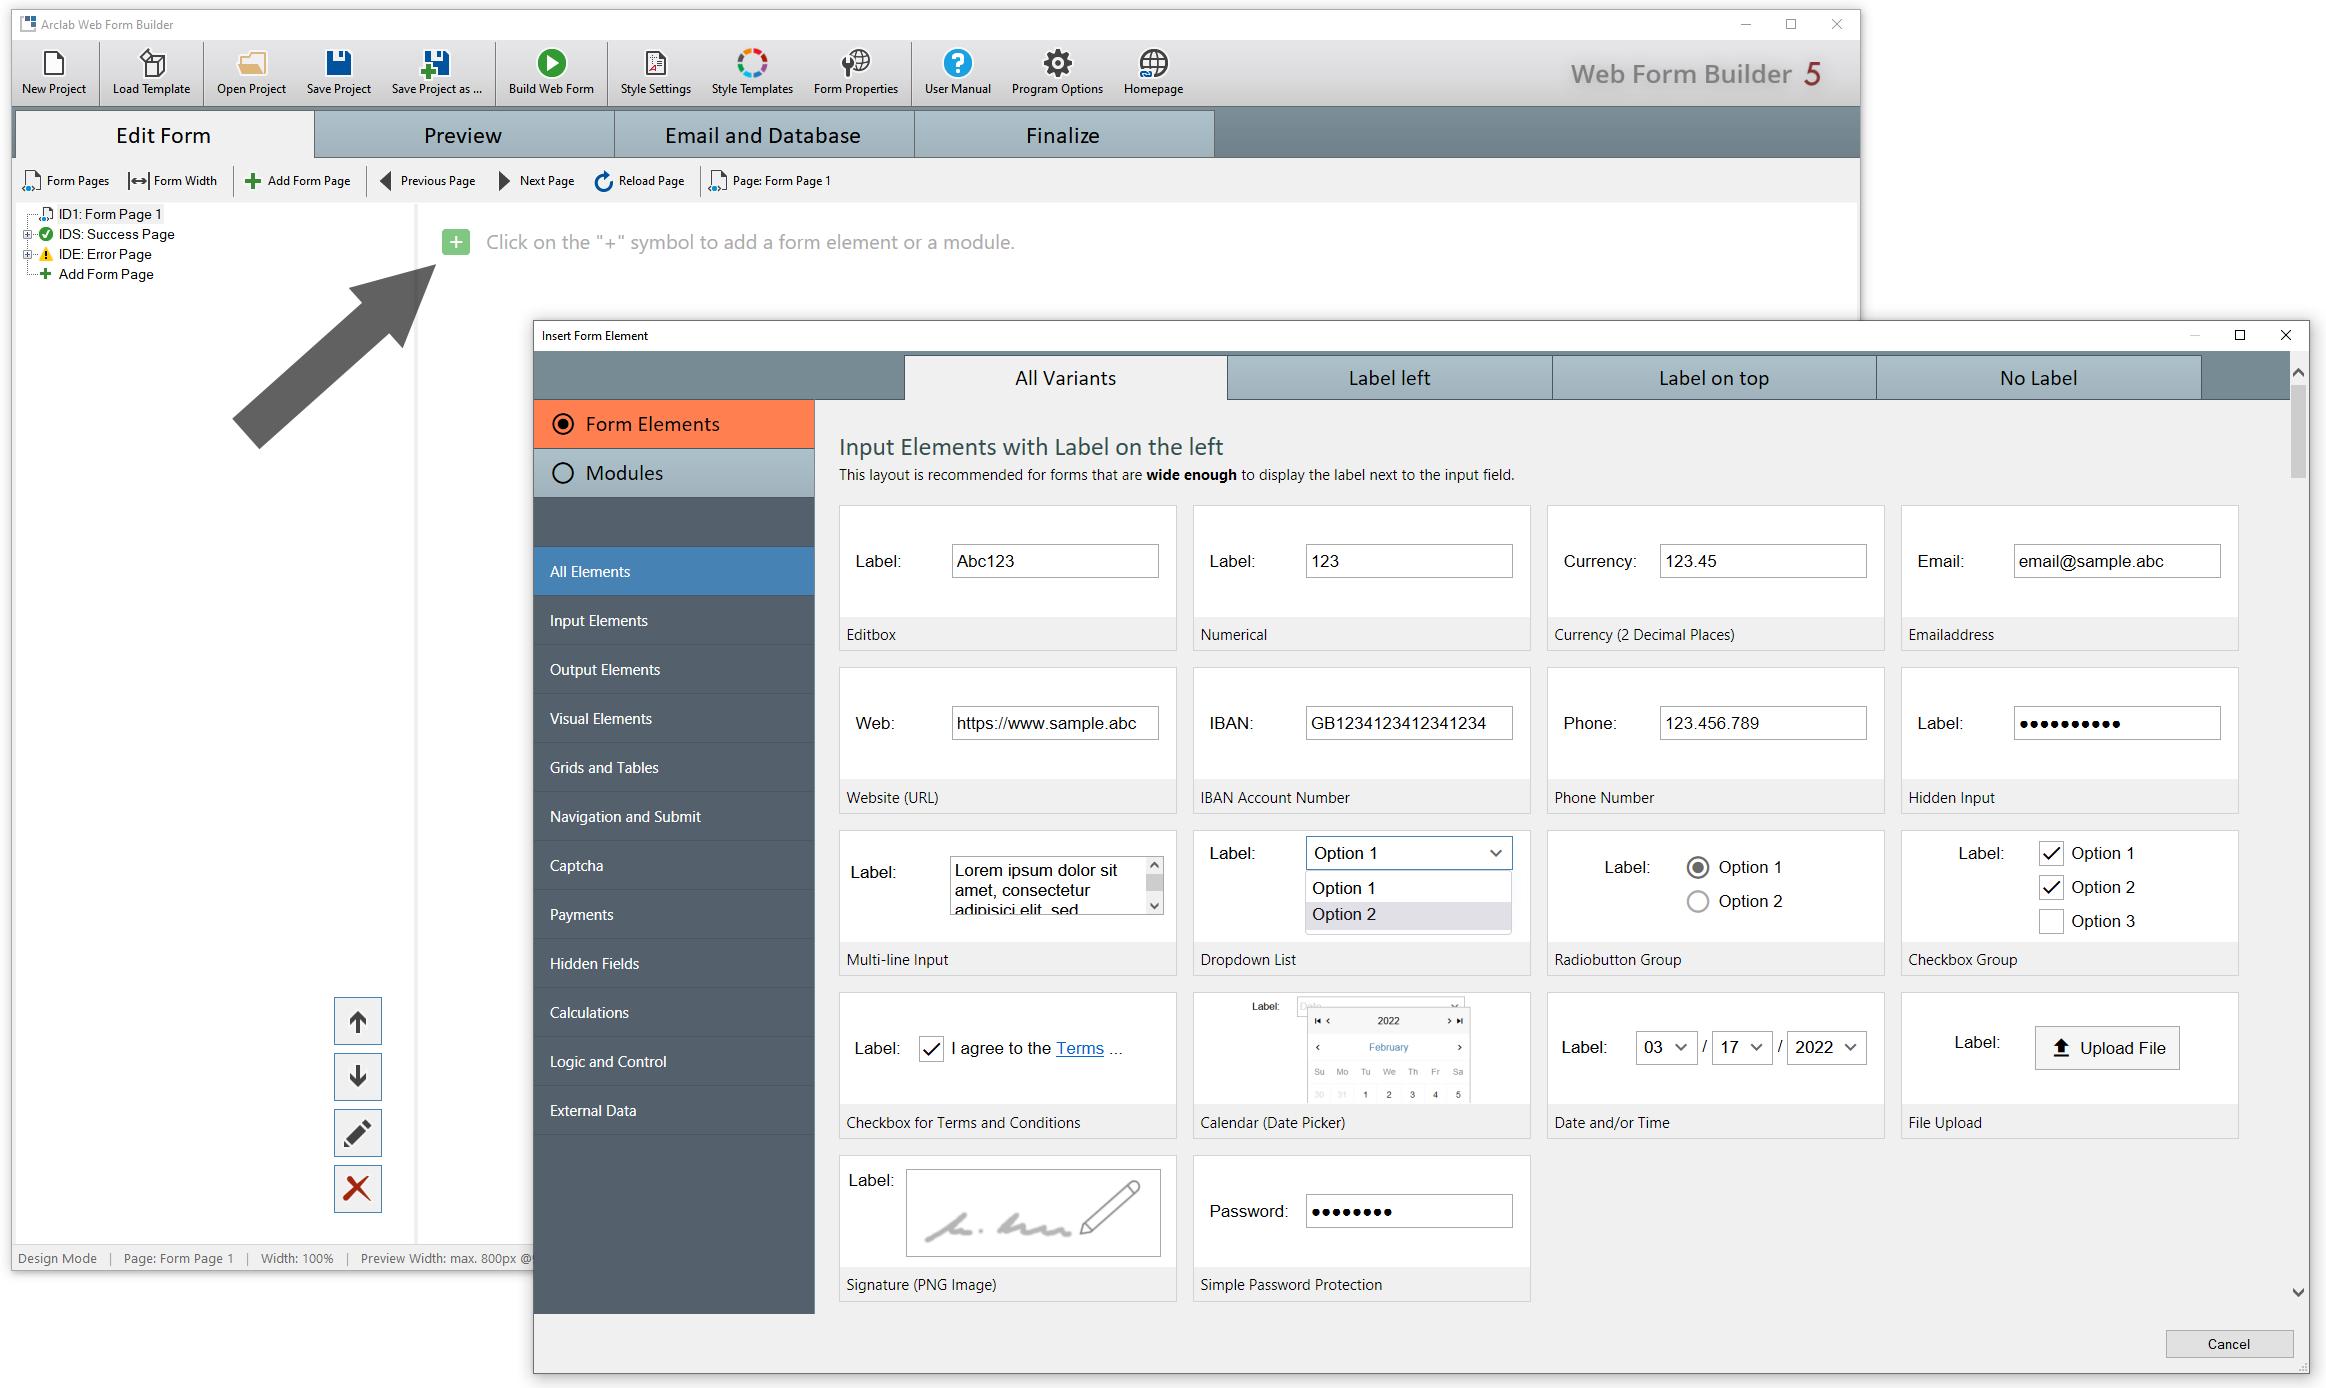The image size is (2326, 1388).
Task: Go to the Next Page
Action: 536,181
